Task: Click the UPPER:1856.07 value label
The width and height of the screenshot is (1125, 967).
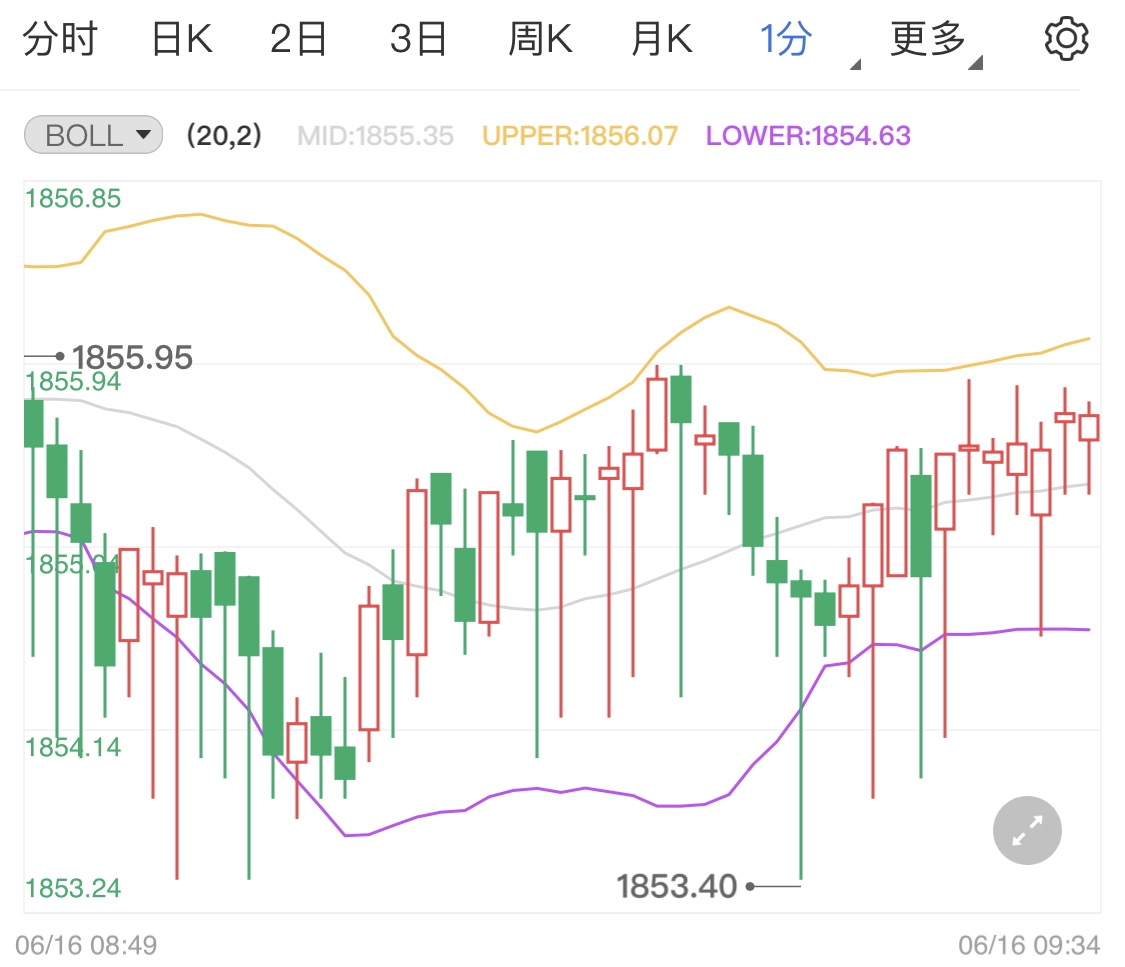Action: pos(580,136)
